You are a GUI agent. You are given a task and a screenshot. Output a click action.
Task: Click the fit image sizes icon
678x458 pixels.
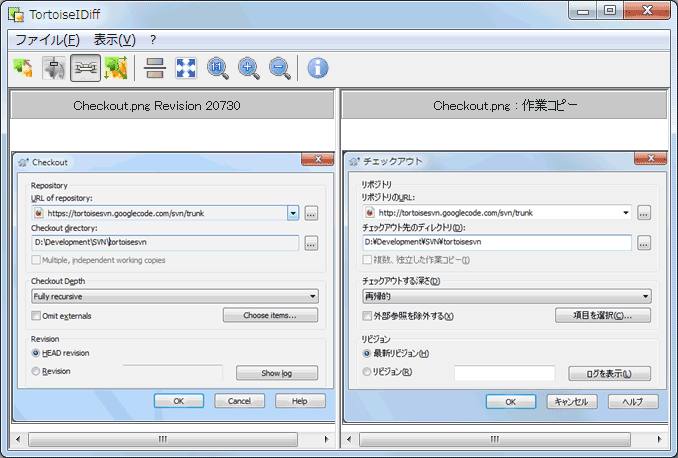coord(116,68)
